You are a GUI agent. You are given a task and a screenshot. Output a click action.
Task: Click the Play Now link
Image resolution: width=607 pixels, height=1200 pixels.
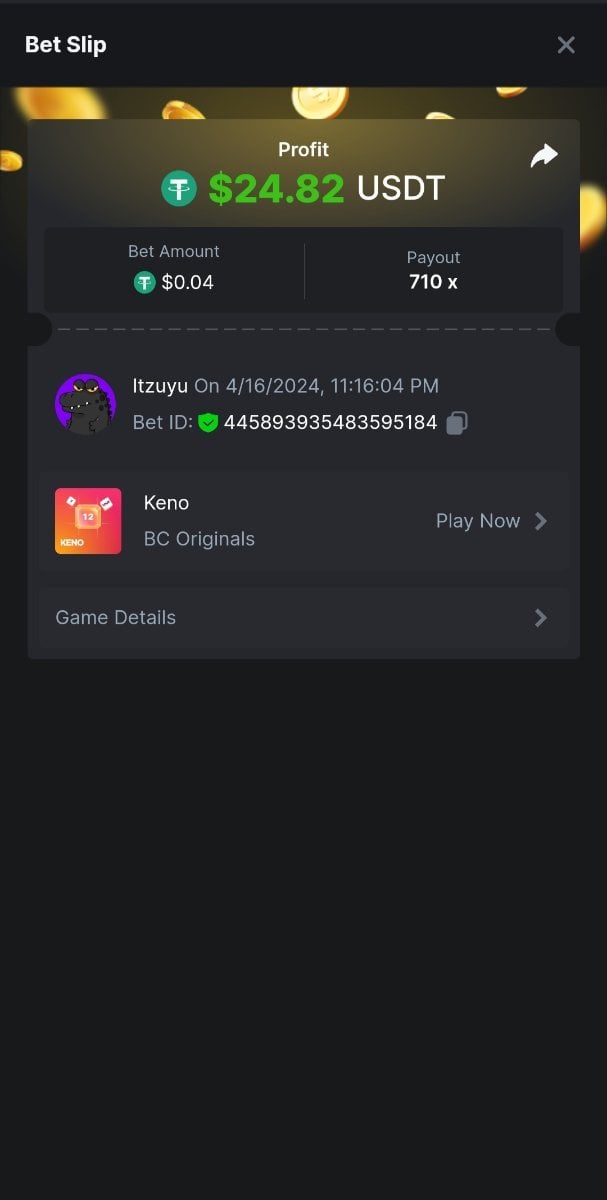pyautogui.click(x=477, y=521)
